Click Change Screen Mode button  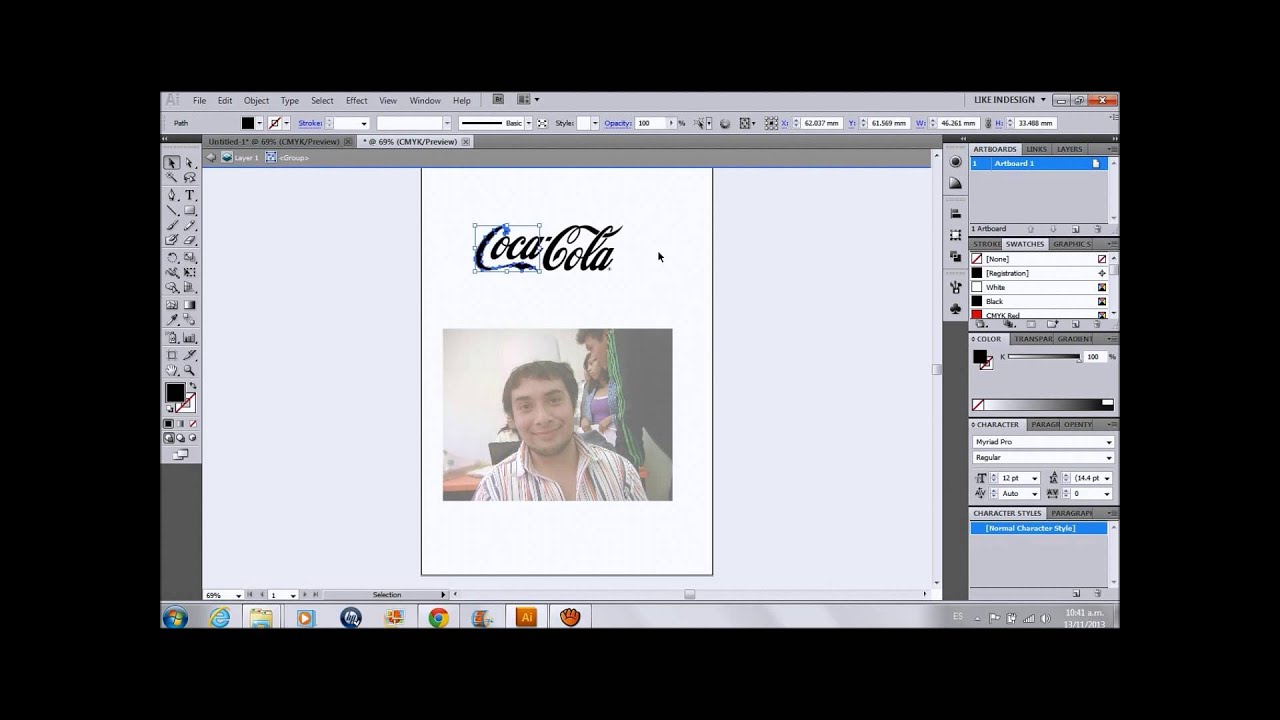(x=180, y=455)
